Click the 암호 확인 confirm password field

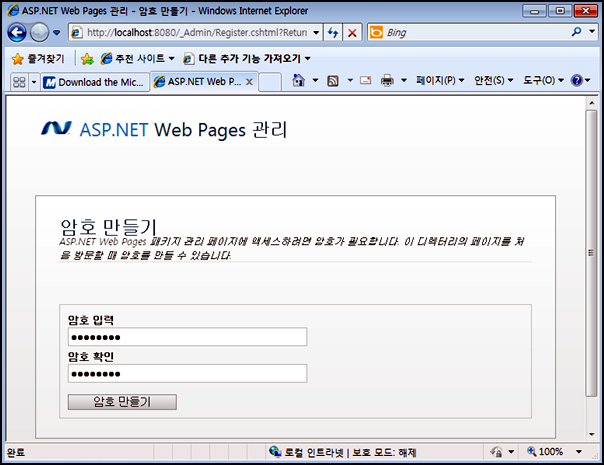(188, 374)
